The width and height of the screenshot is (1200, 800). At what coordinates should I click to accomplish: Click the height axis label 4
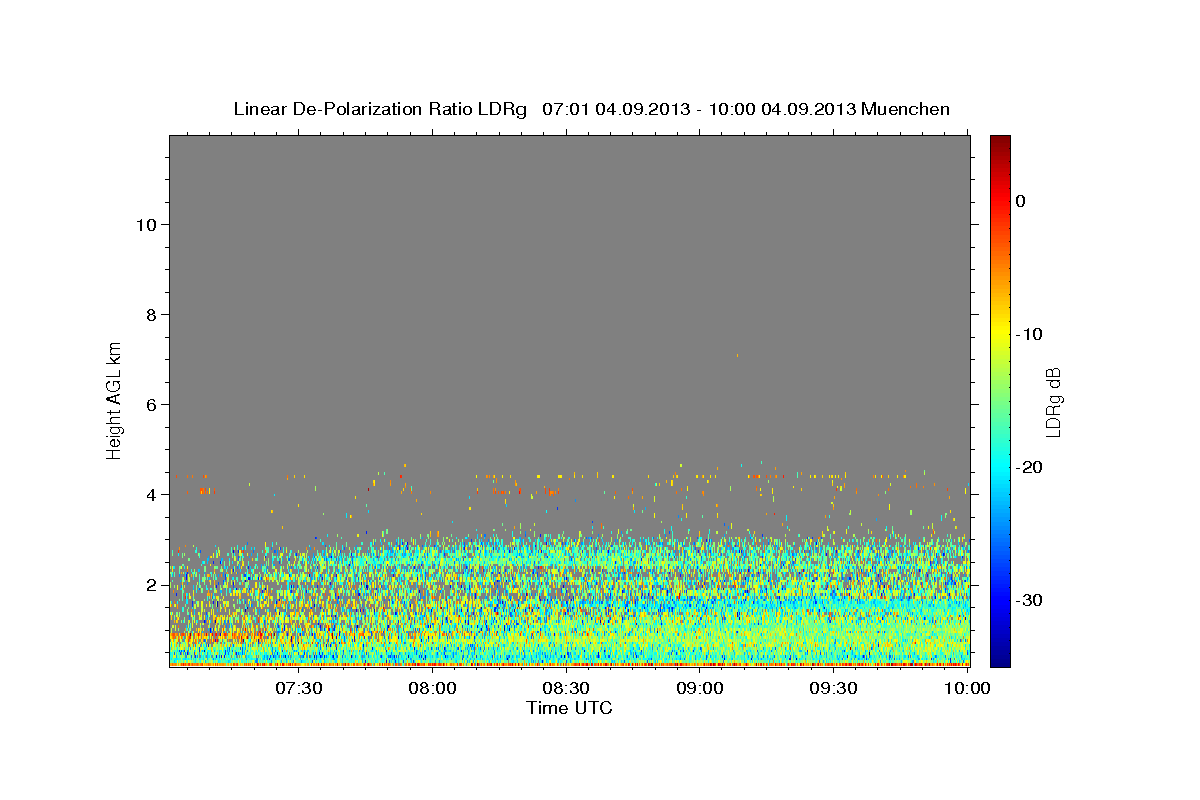[x=152, y=494]
